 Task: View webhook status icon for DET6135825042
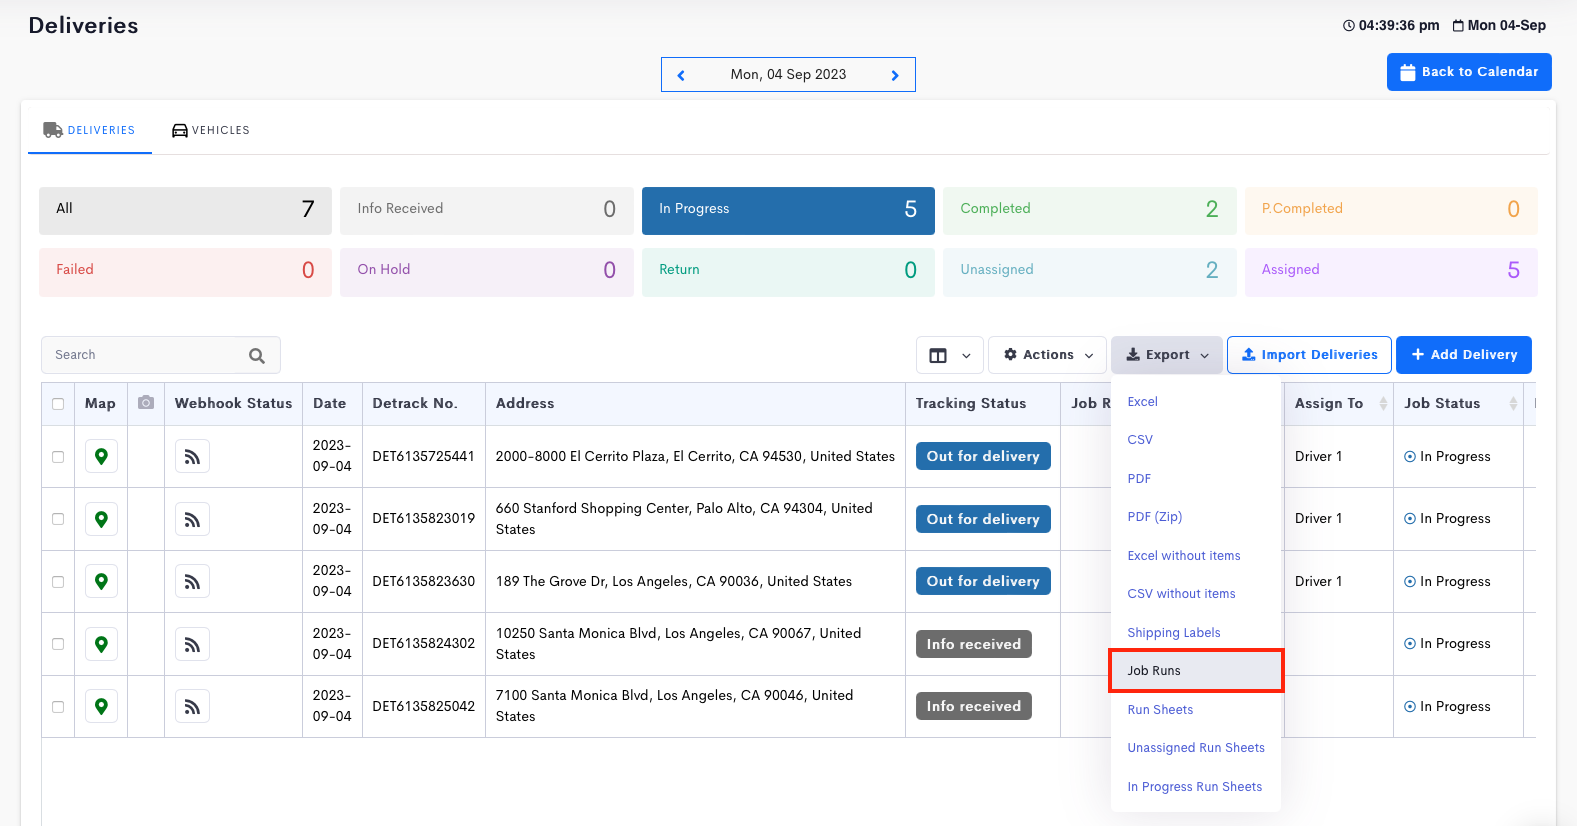[192, 706]
